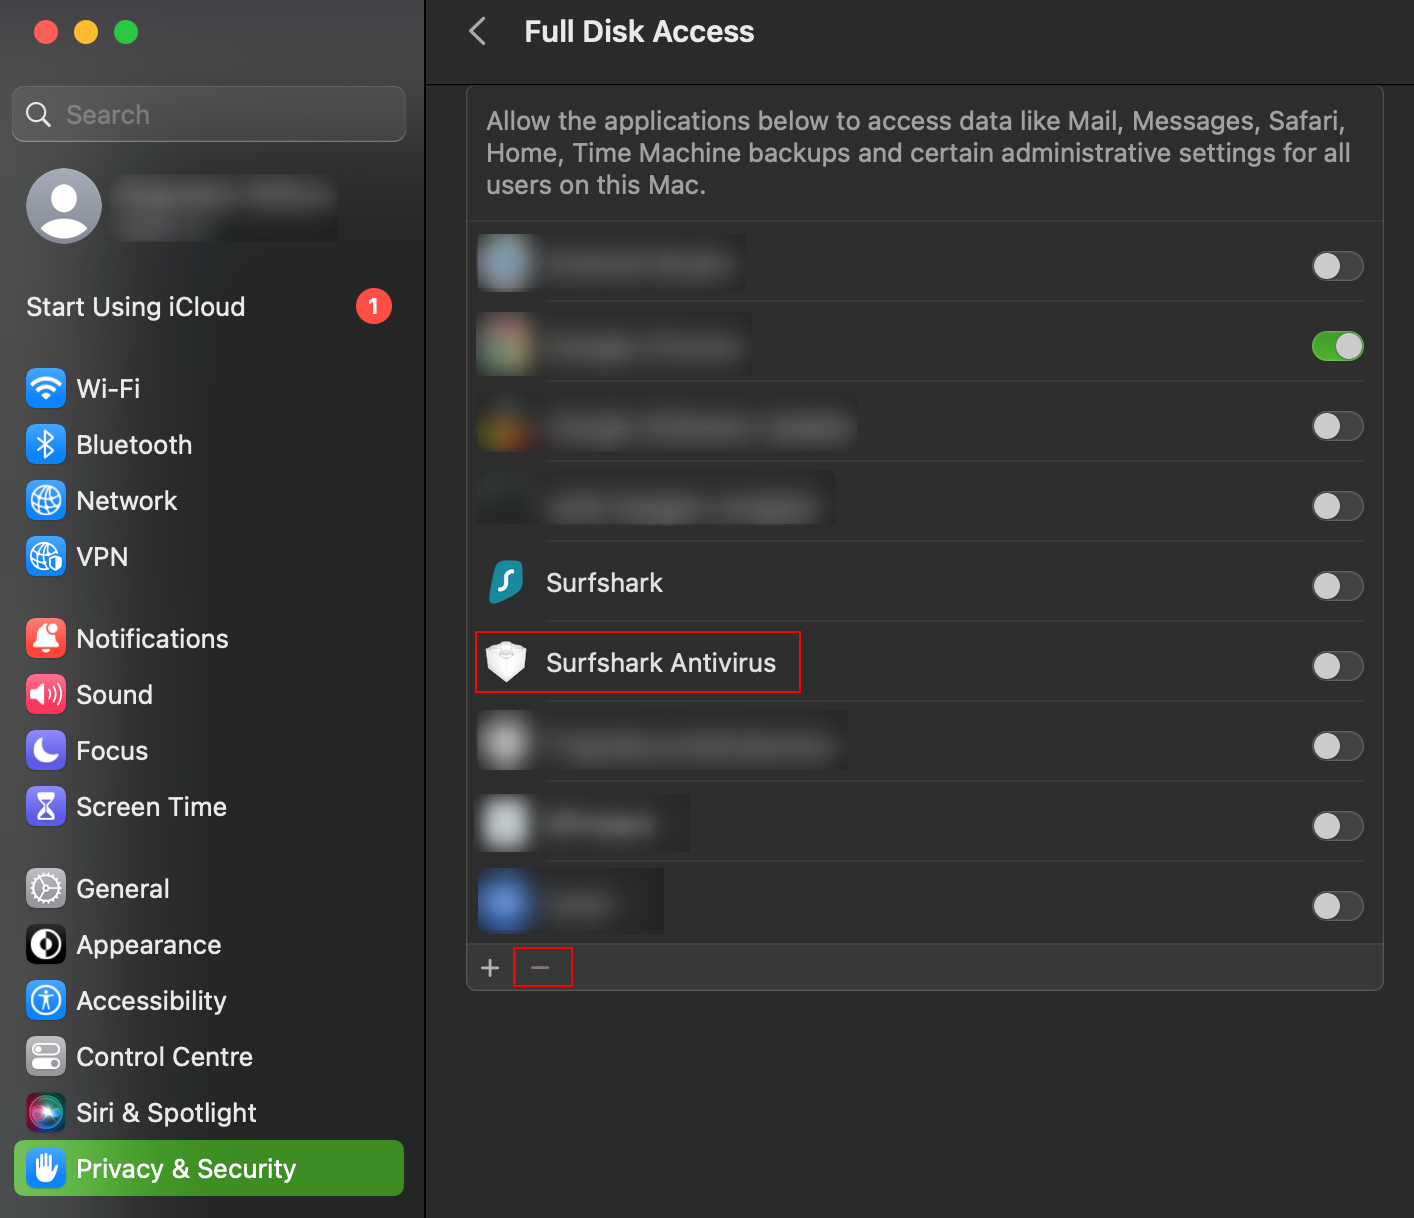Toggle on Surfshark Antivirus disk access

[x=1337, y=666]
